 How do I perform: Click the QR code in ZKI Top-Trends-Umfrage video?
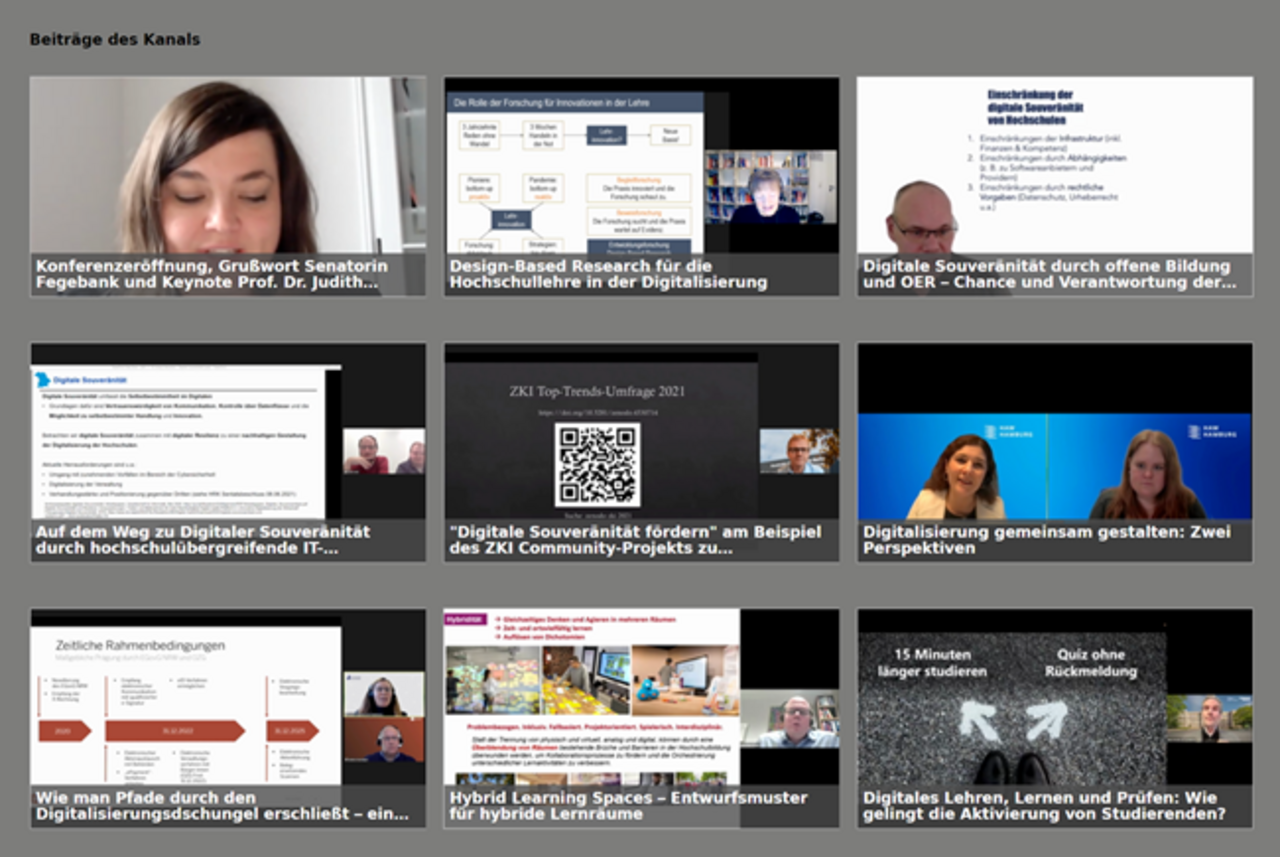(597, 465)
